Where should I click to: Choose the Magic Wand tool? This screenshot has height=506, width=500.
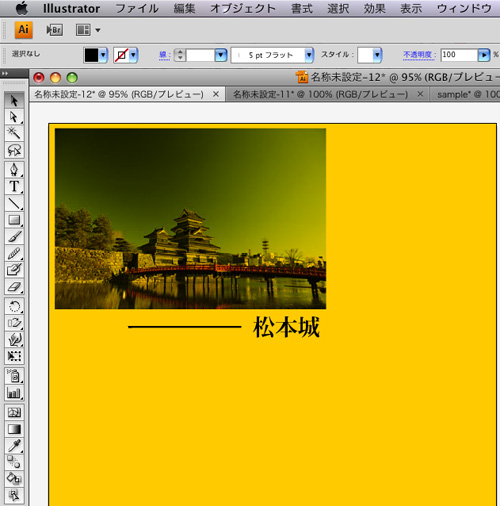point(14,133)
